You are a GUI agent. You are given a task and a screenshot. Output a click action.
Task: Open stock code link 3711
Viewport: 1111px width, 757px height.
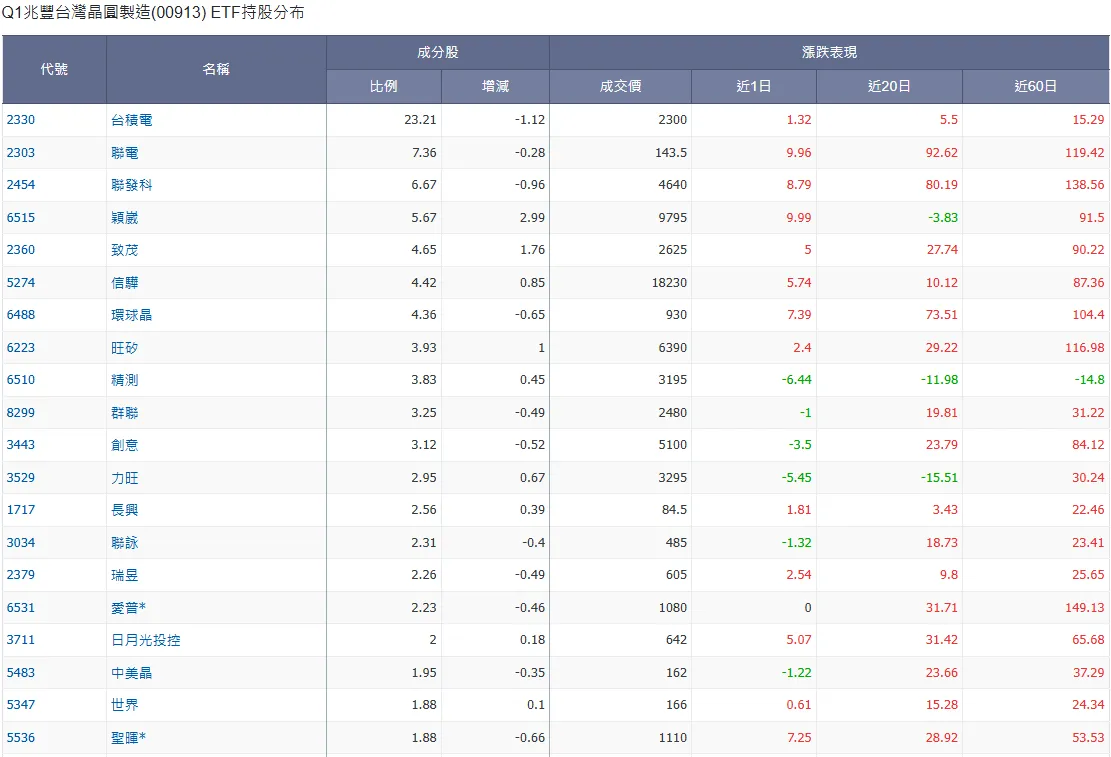21,639
